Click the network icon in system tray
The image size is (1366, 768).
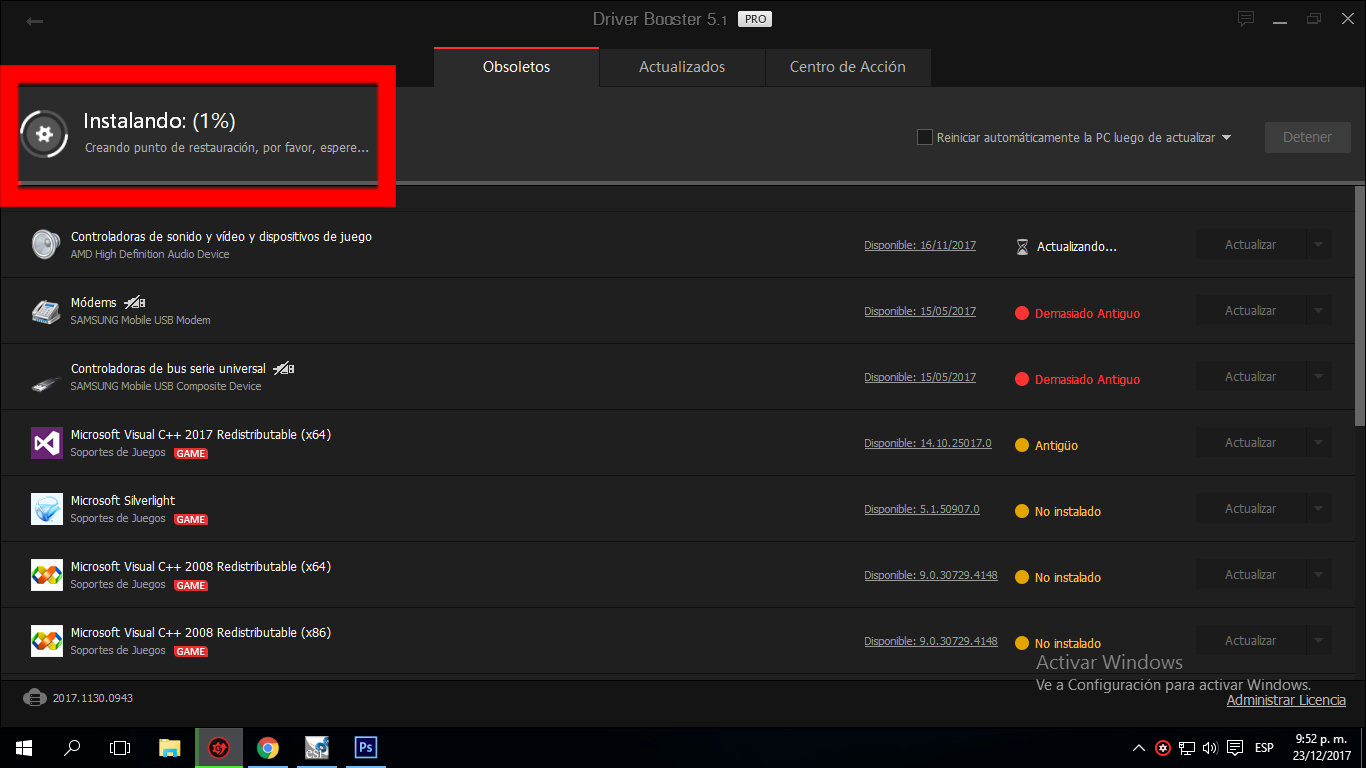click(x=1187, y=747)
